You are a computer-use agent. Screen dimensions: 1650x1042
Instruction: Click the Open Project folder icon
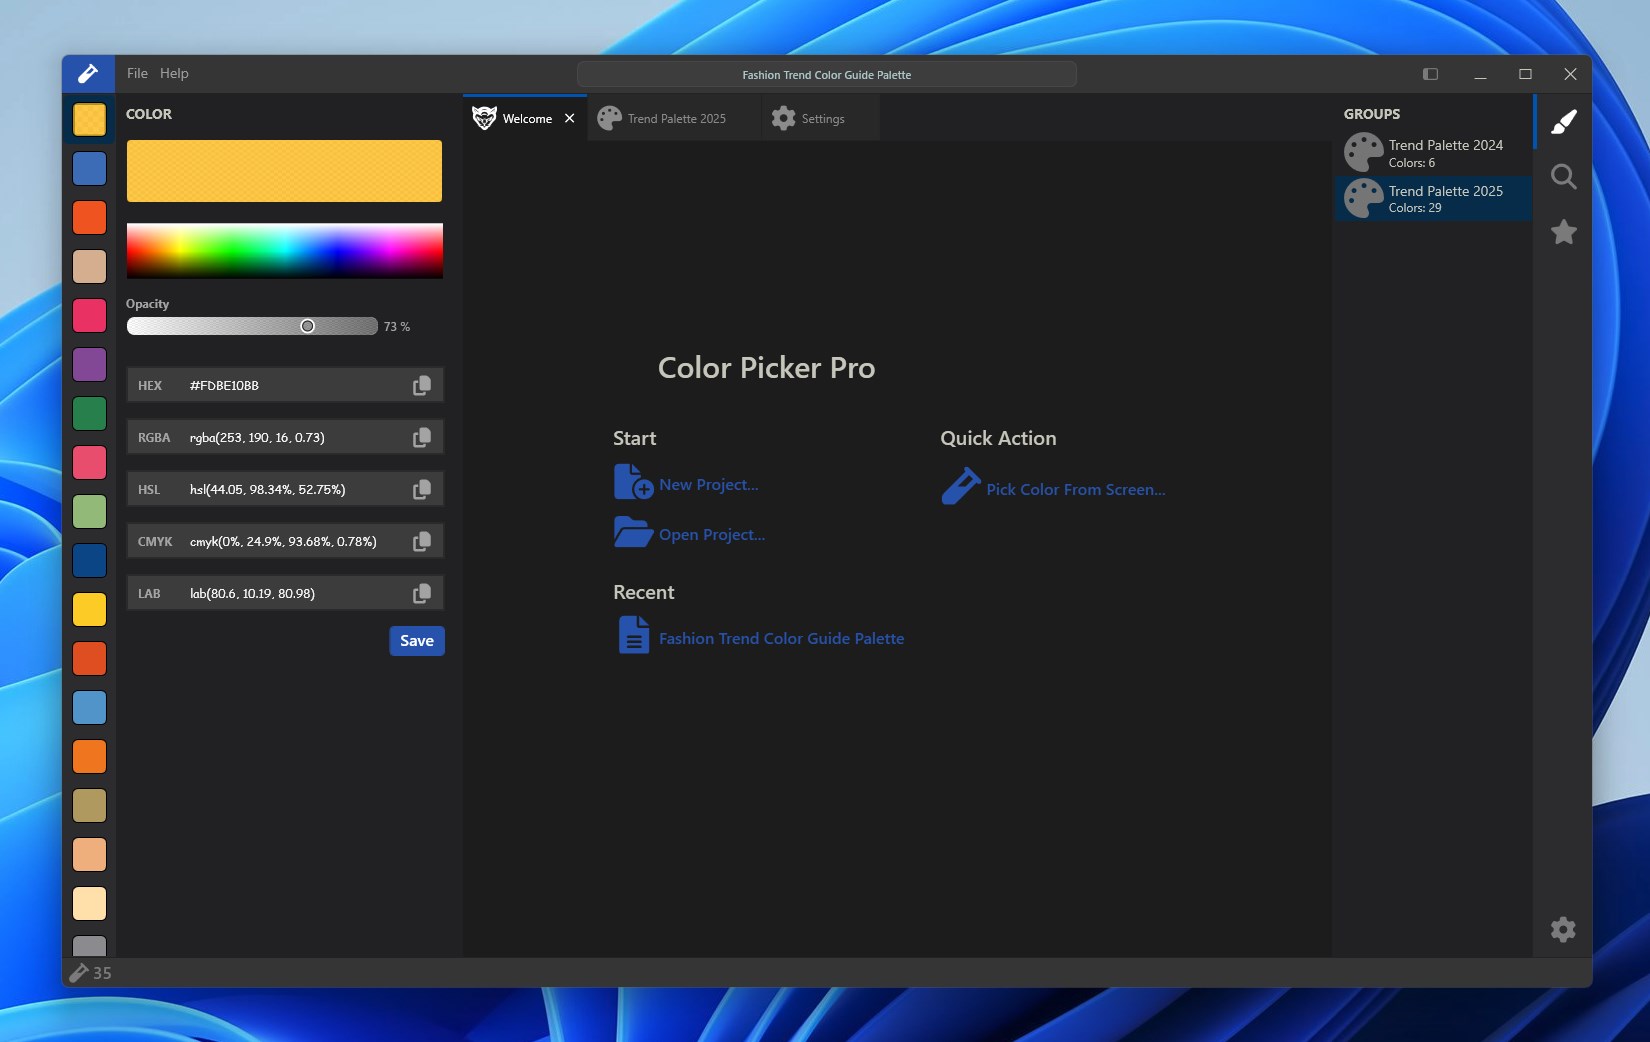coord(633,532)
